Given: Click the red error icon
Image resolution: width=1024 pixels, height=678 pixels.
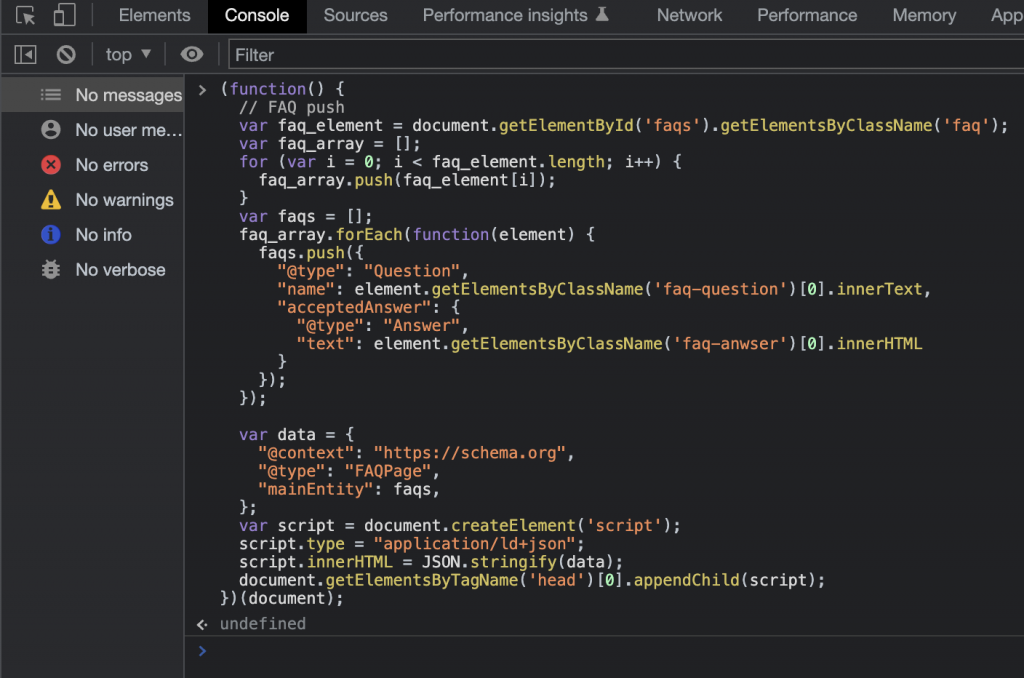Looking at the screenshot, I should 51,165.
